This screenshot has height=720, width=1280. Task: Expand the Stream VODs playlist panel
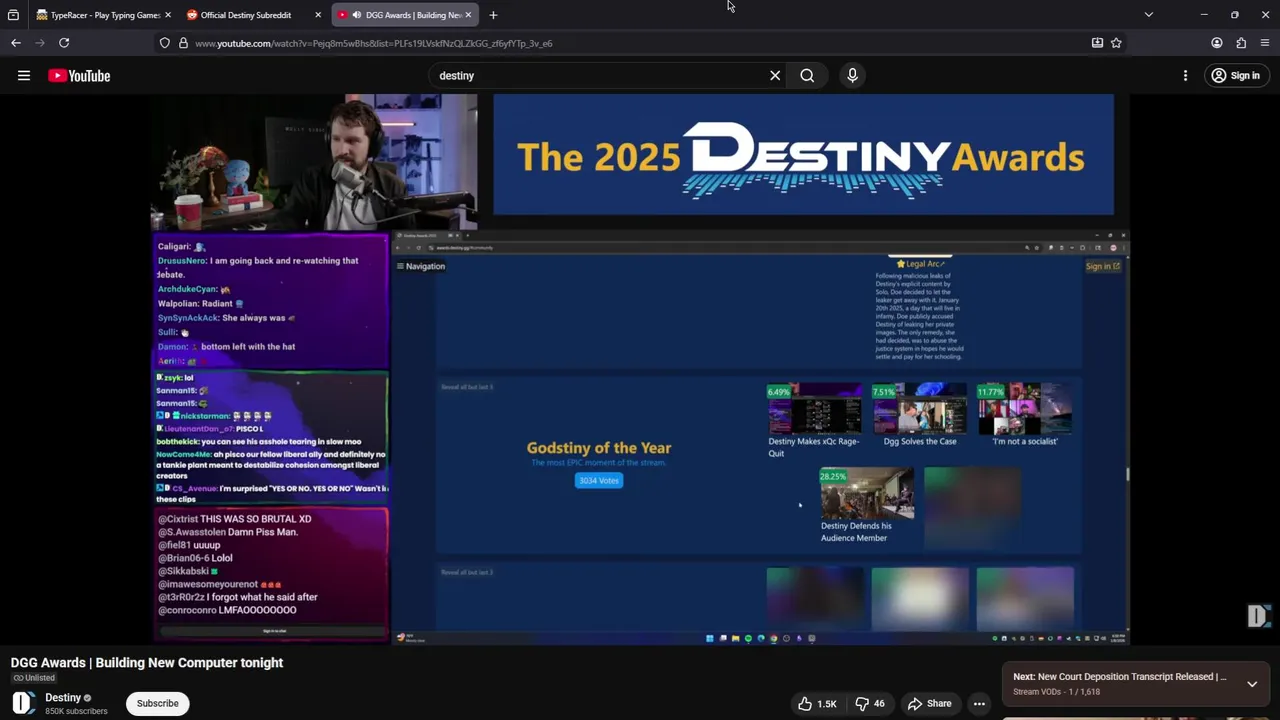(x=1252, y=684)
